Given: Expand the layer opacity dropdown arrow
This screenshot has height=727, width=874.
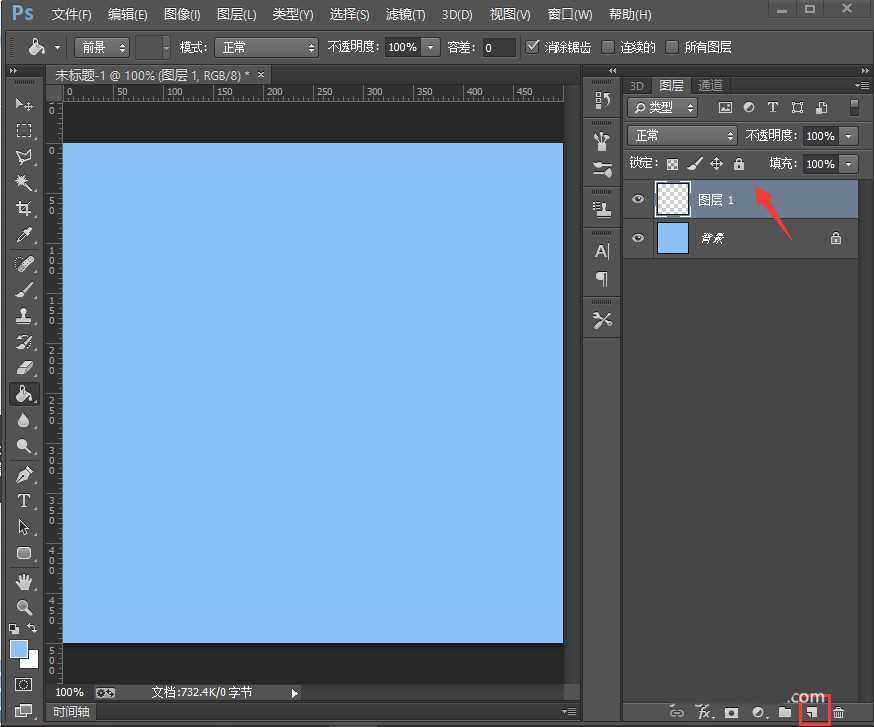Looking at the screenshot, I should [x=849, y=136].
